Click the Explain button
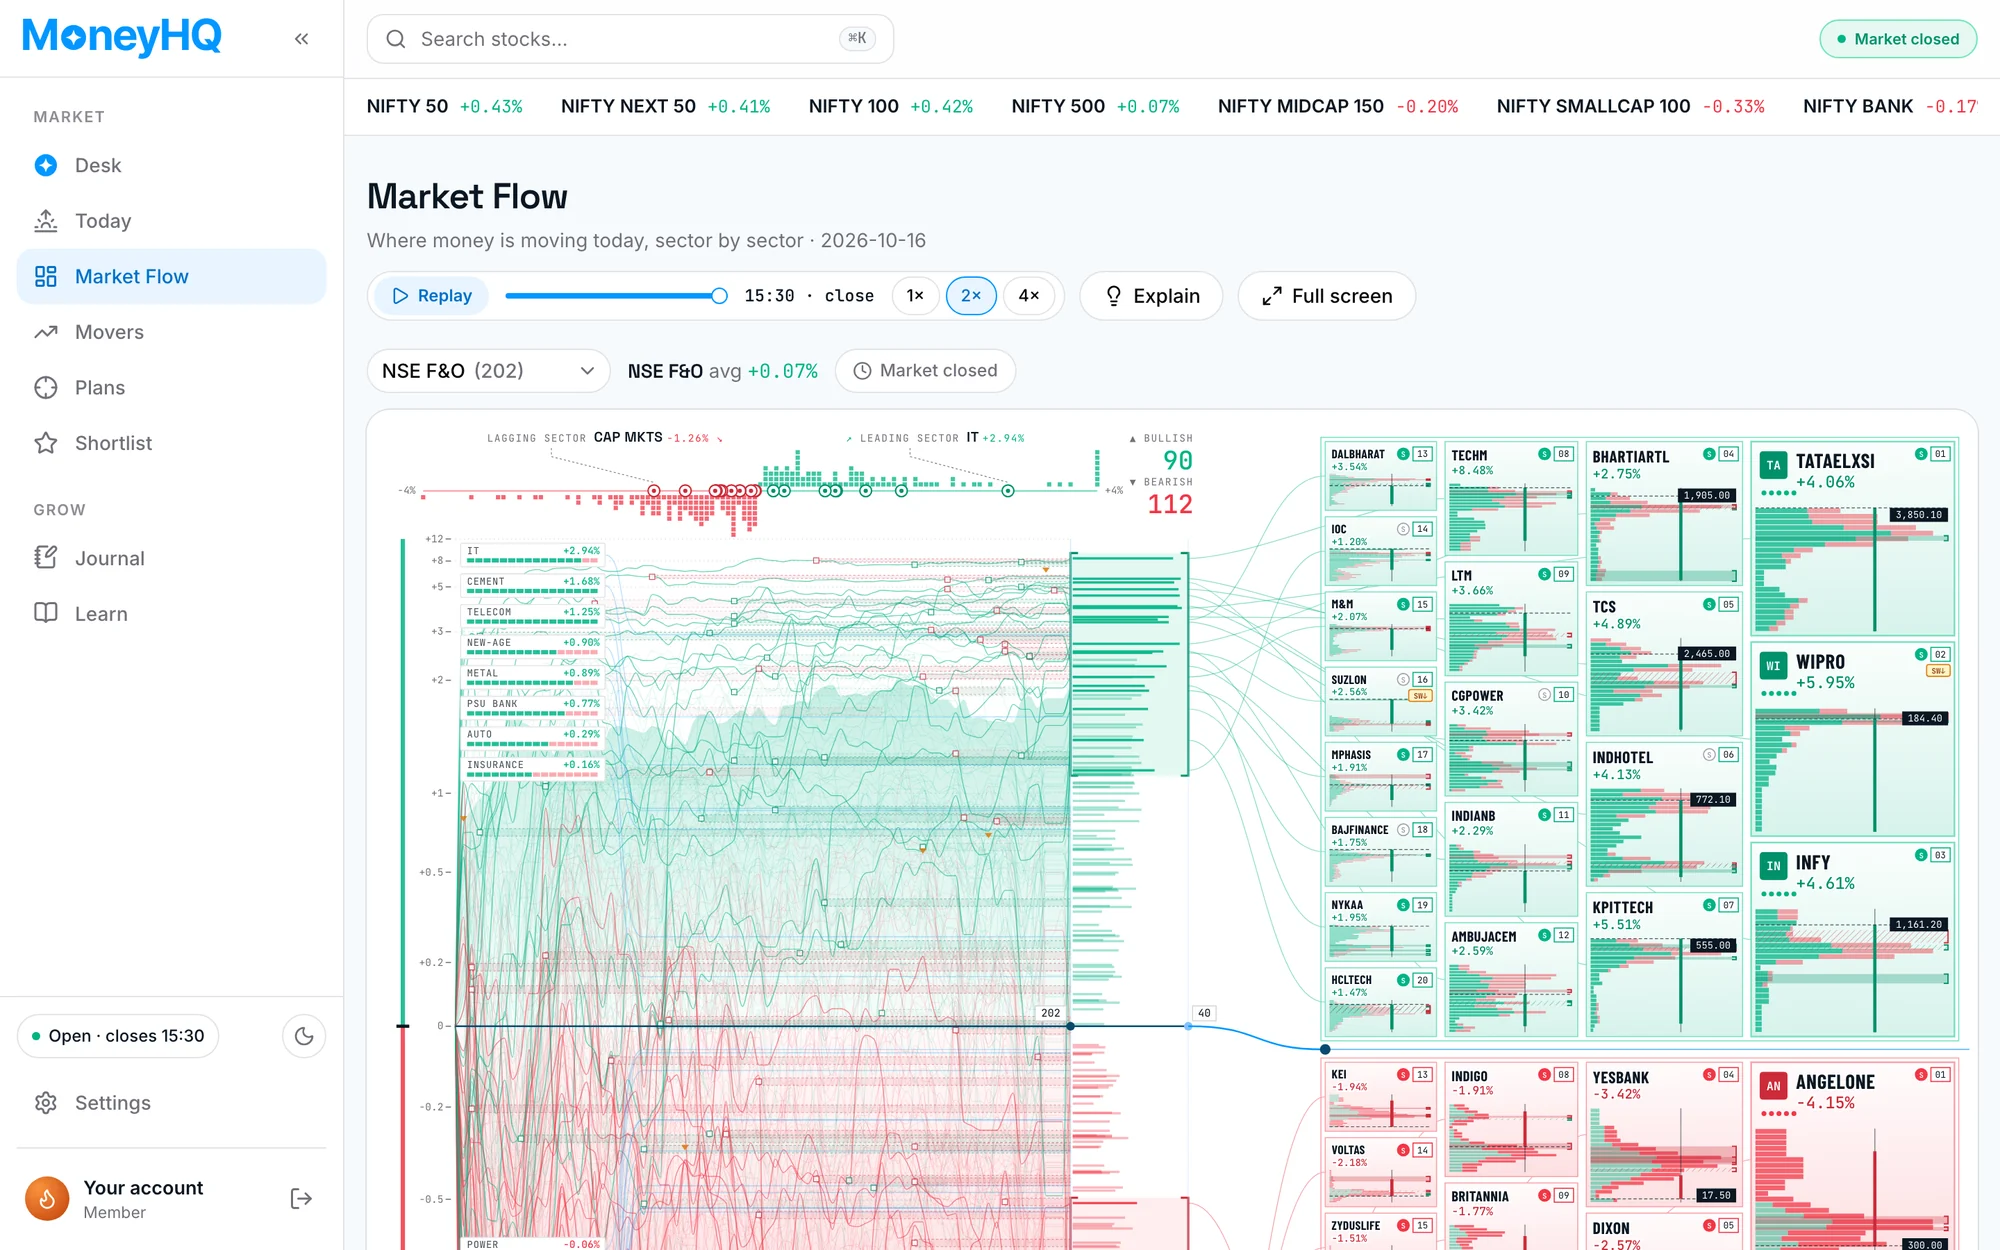Viewport: 2000px width, 1250px height. tap(1151, 296)
